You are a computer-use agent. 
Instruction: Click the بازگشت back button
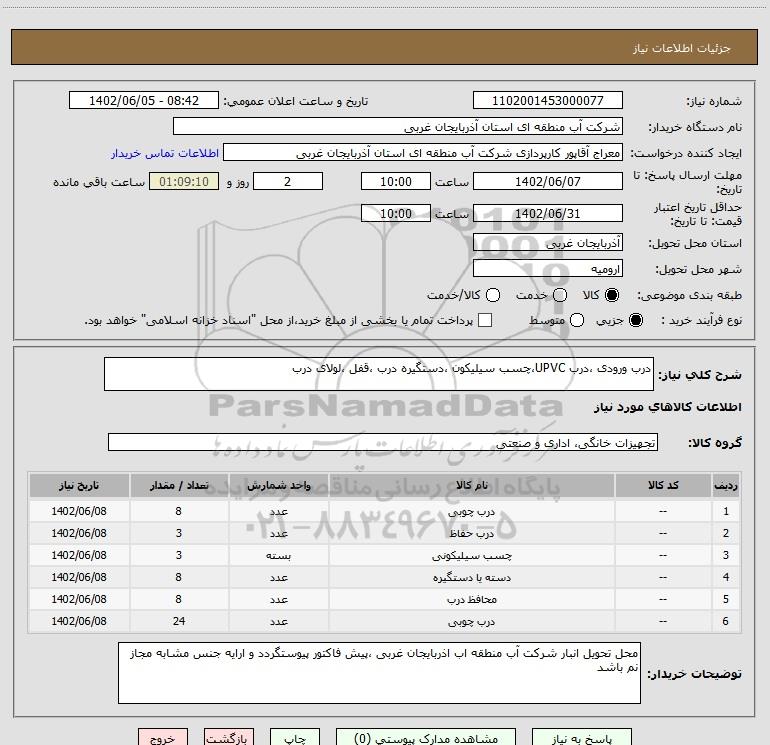[229, 738]
